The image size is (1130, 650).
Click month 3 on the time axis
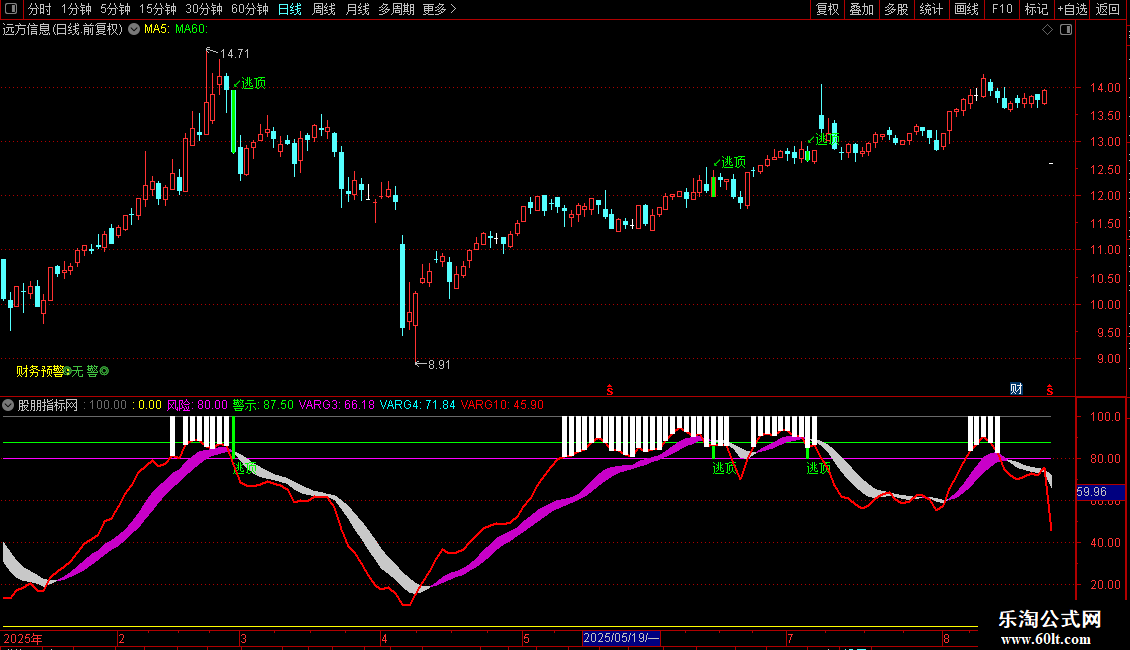tap(244, 638)
